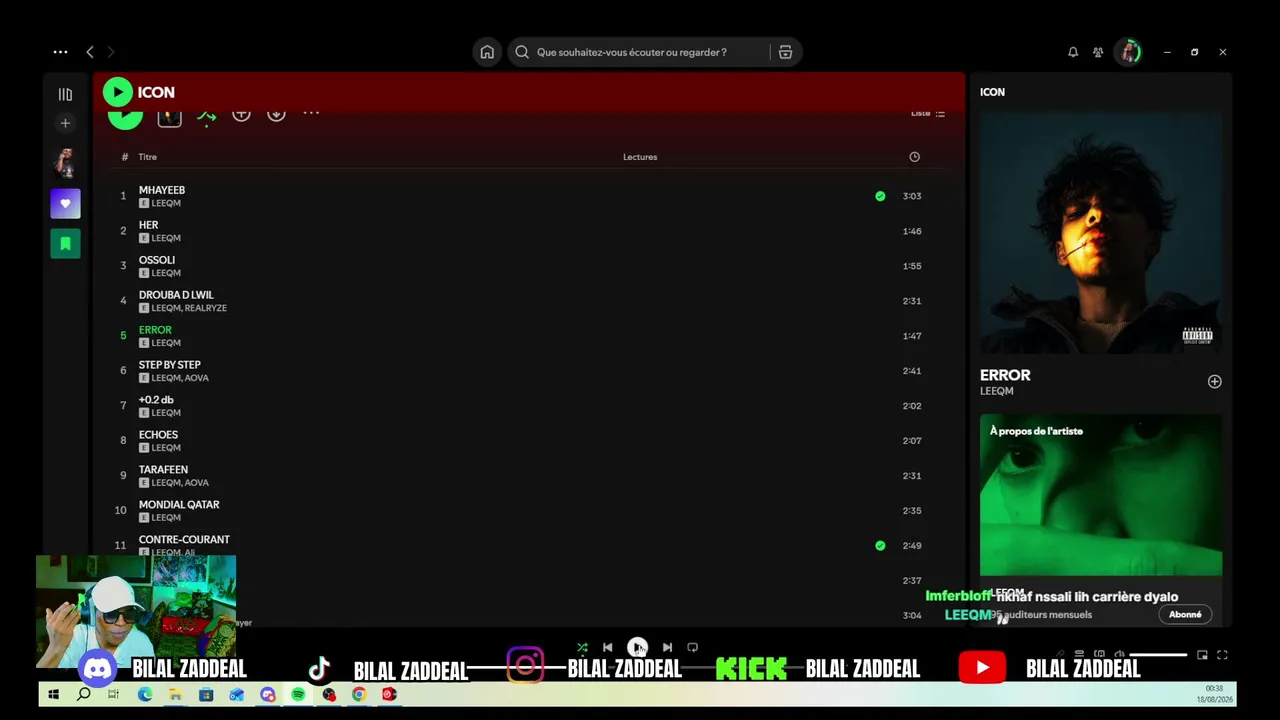Toggle shuffle in player bar
The image size is (1280, 720).
click(582, 648)
